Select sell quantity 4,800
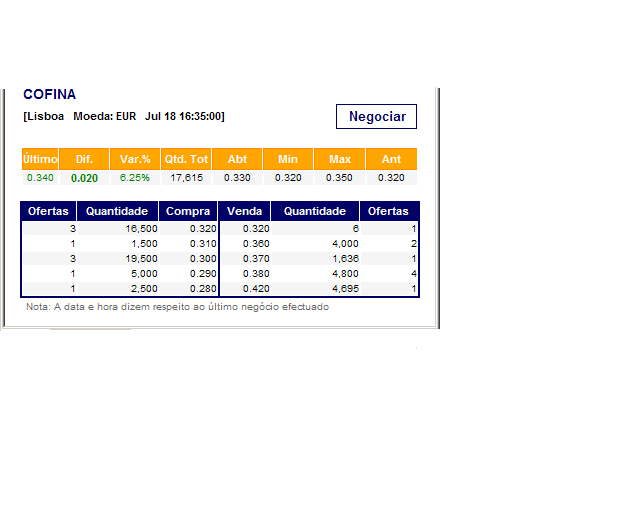 [x=345, y=274]
